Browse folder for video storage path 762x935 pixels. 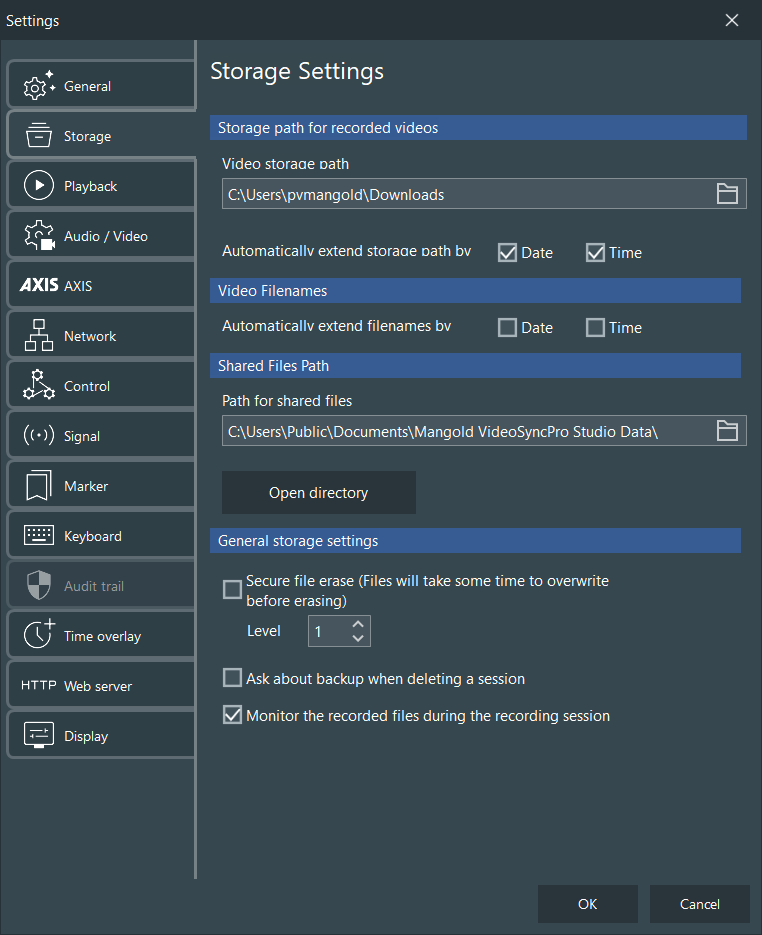pos(727,194)
